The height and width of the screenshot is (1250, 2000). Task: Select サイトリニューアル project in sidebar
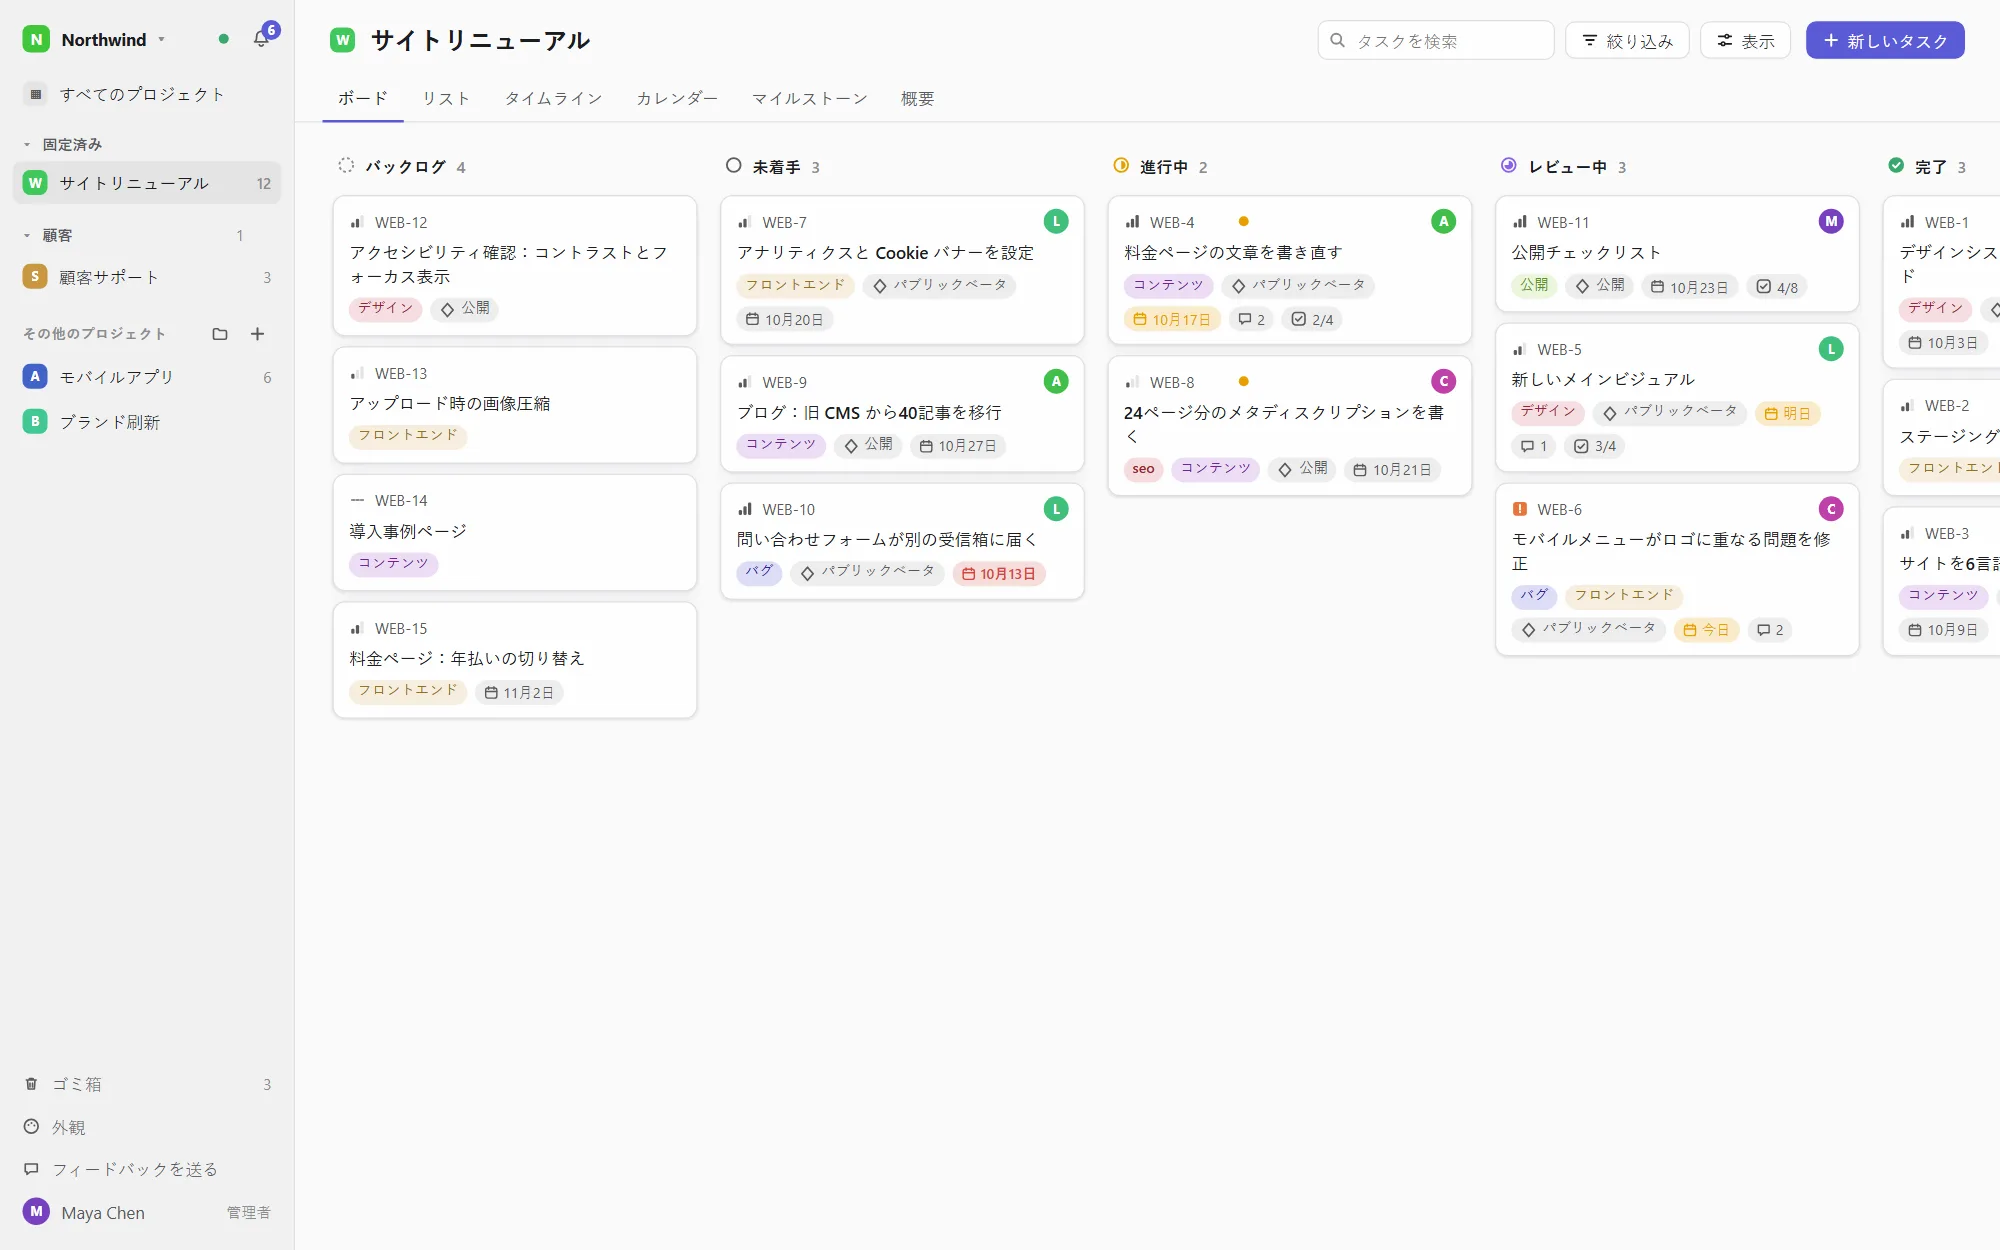pos(147,183)
